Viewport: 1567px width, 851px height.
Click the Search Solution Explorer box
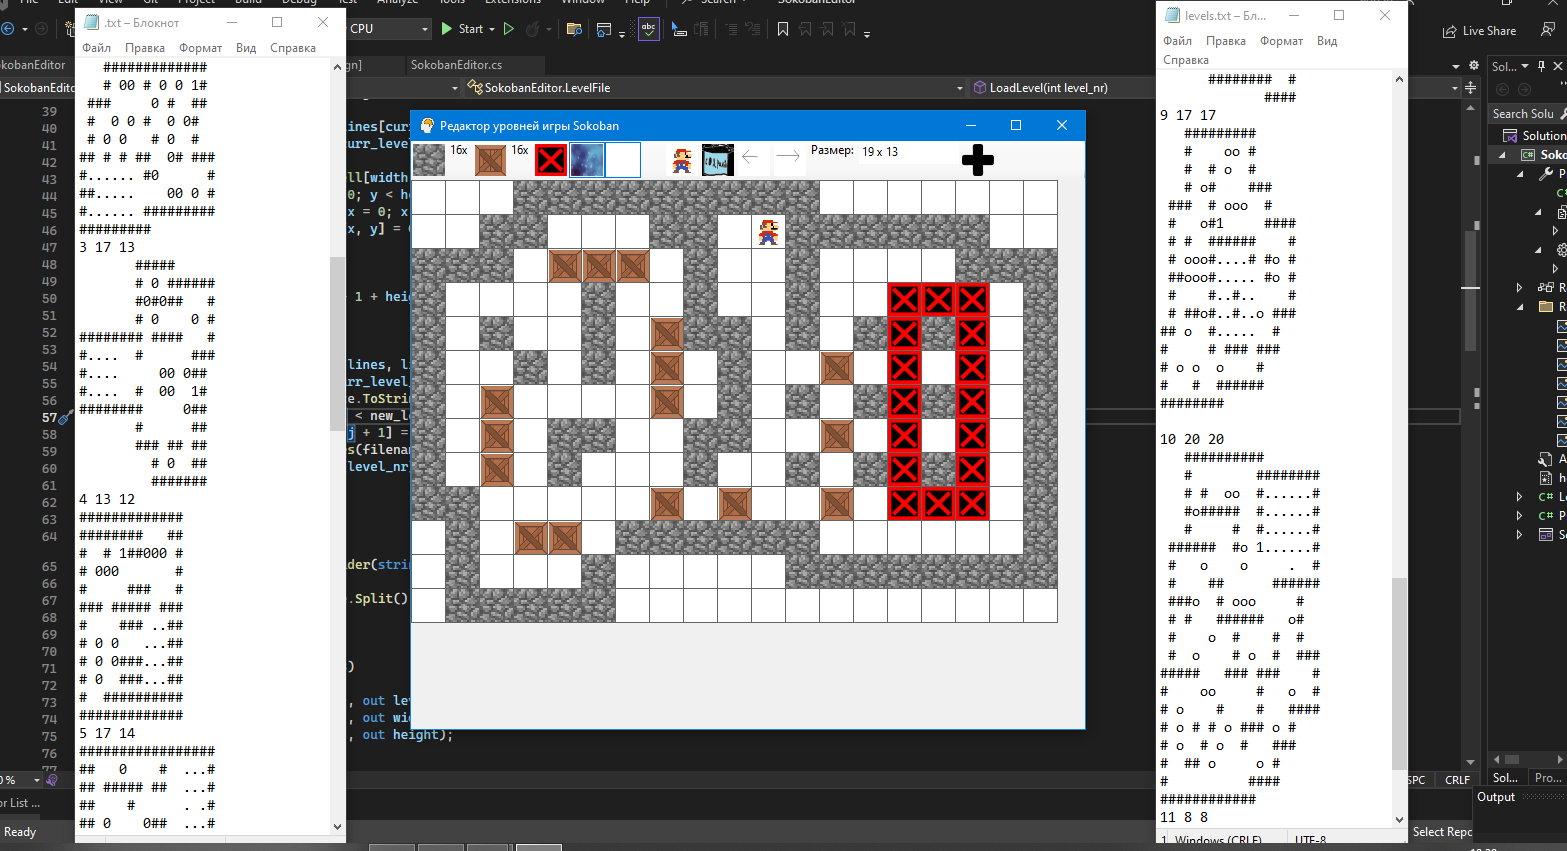[x=1525, y=114]
